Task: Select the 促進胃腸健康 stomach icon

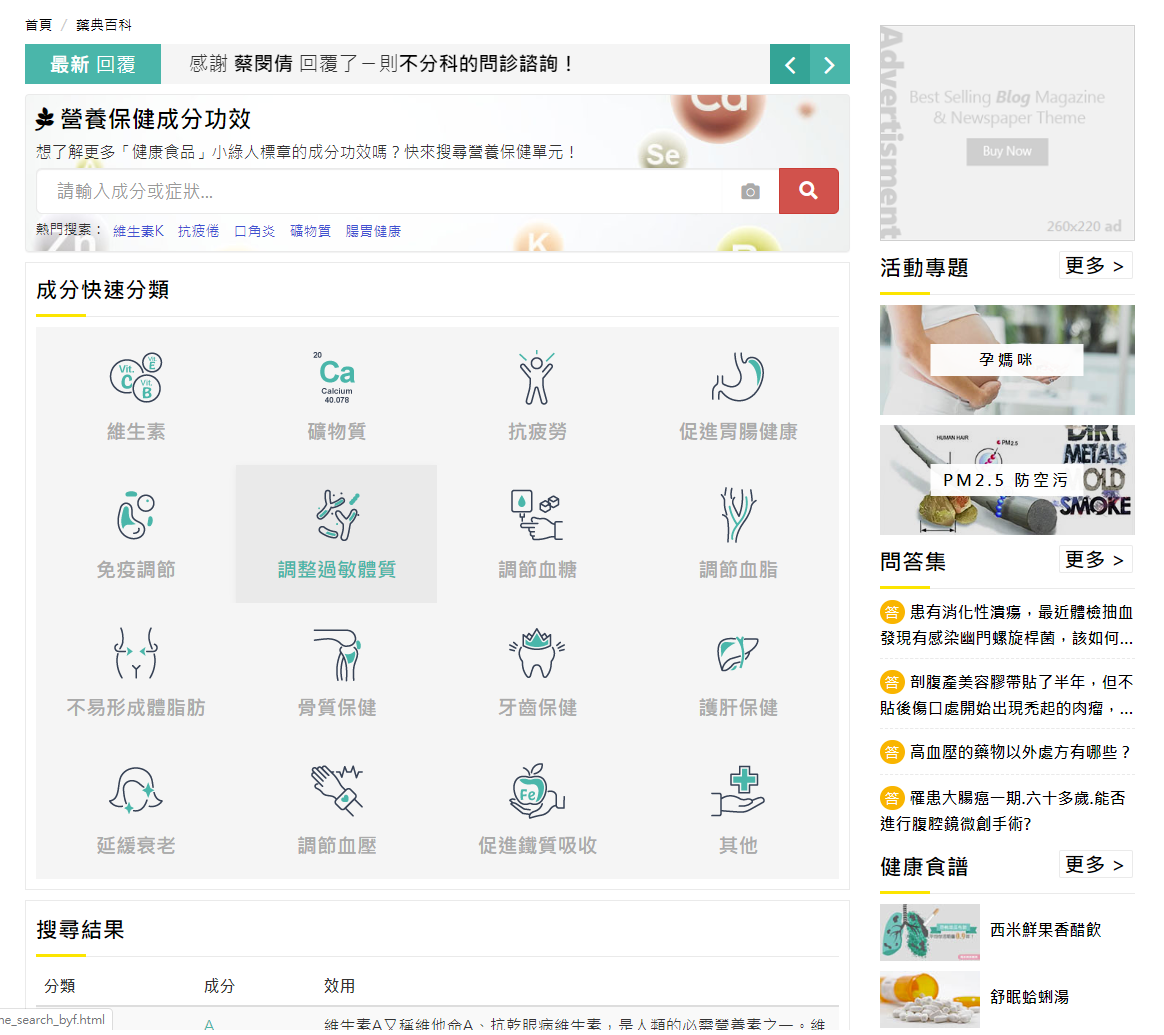Action: pyautogui.click(x=738, y=378)
